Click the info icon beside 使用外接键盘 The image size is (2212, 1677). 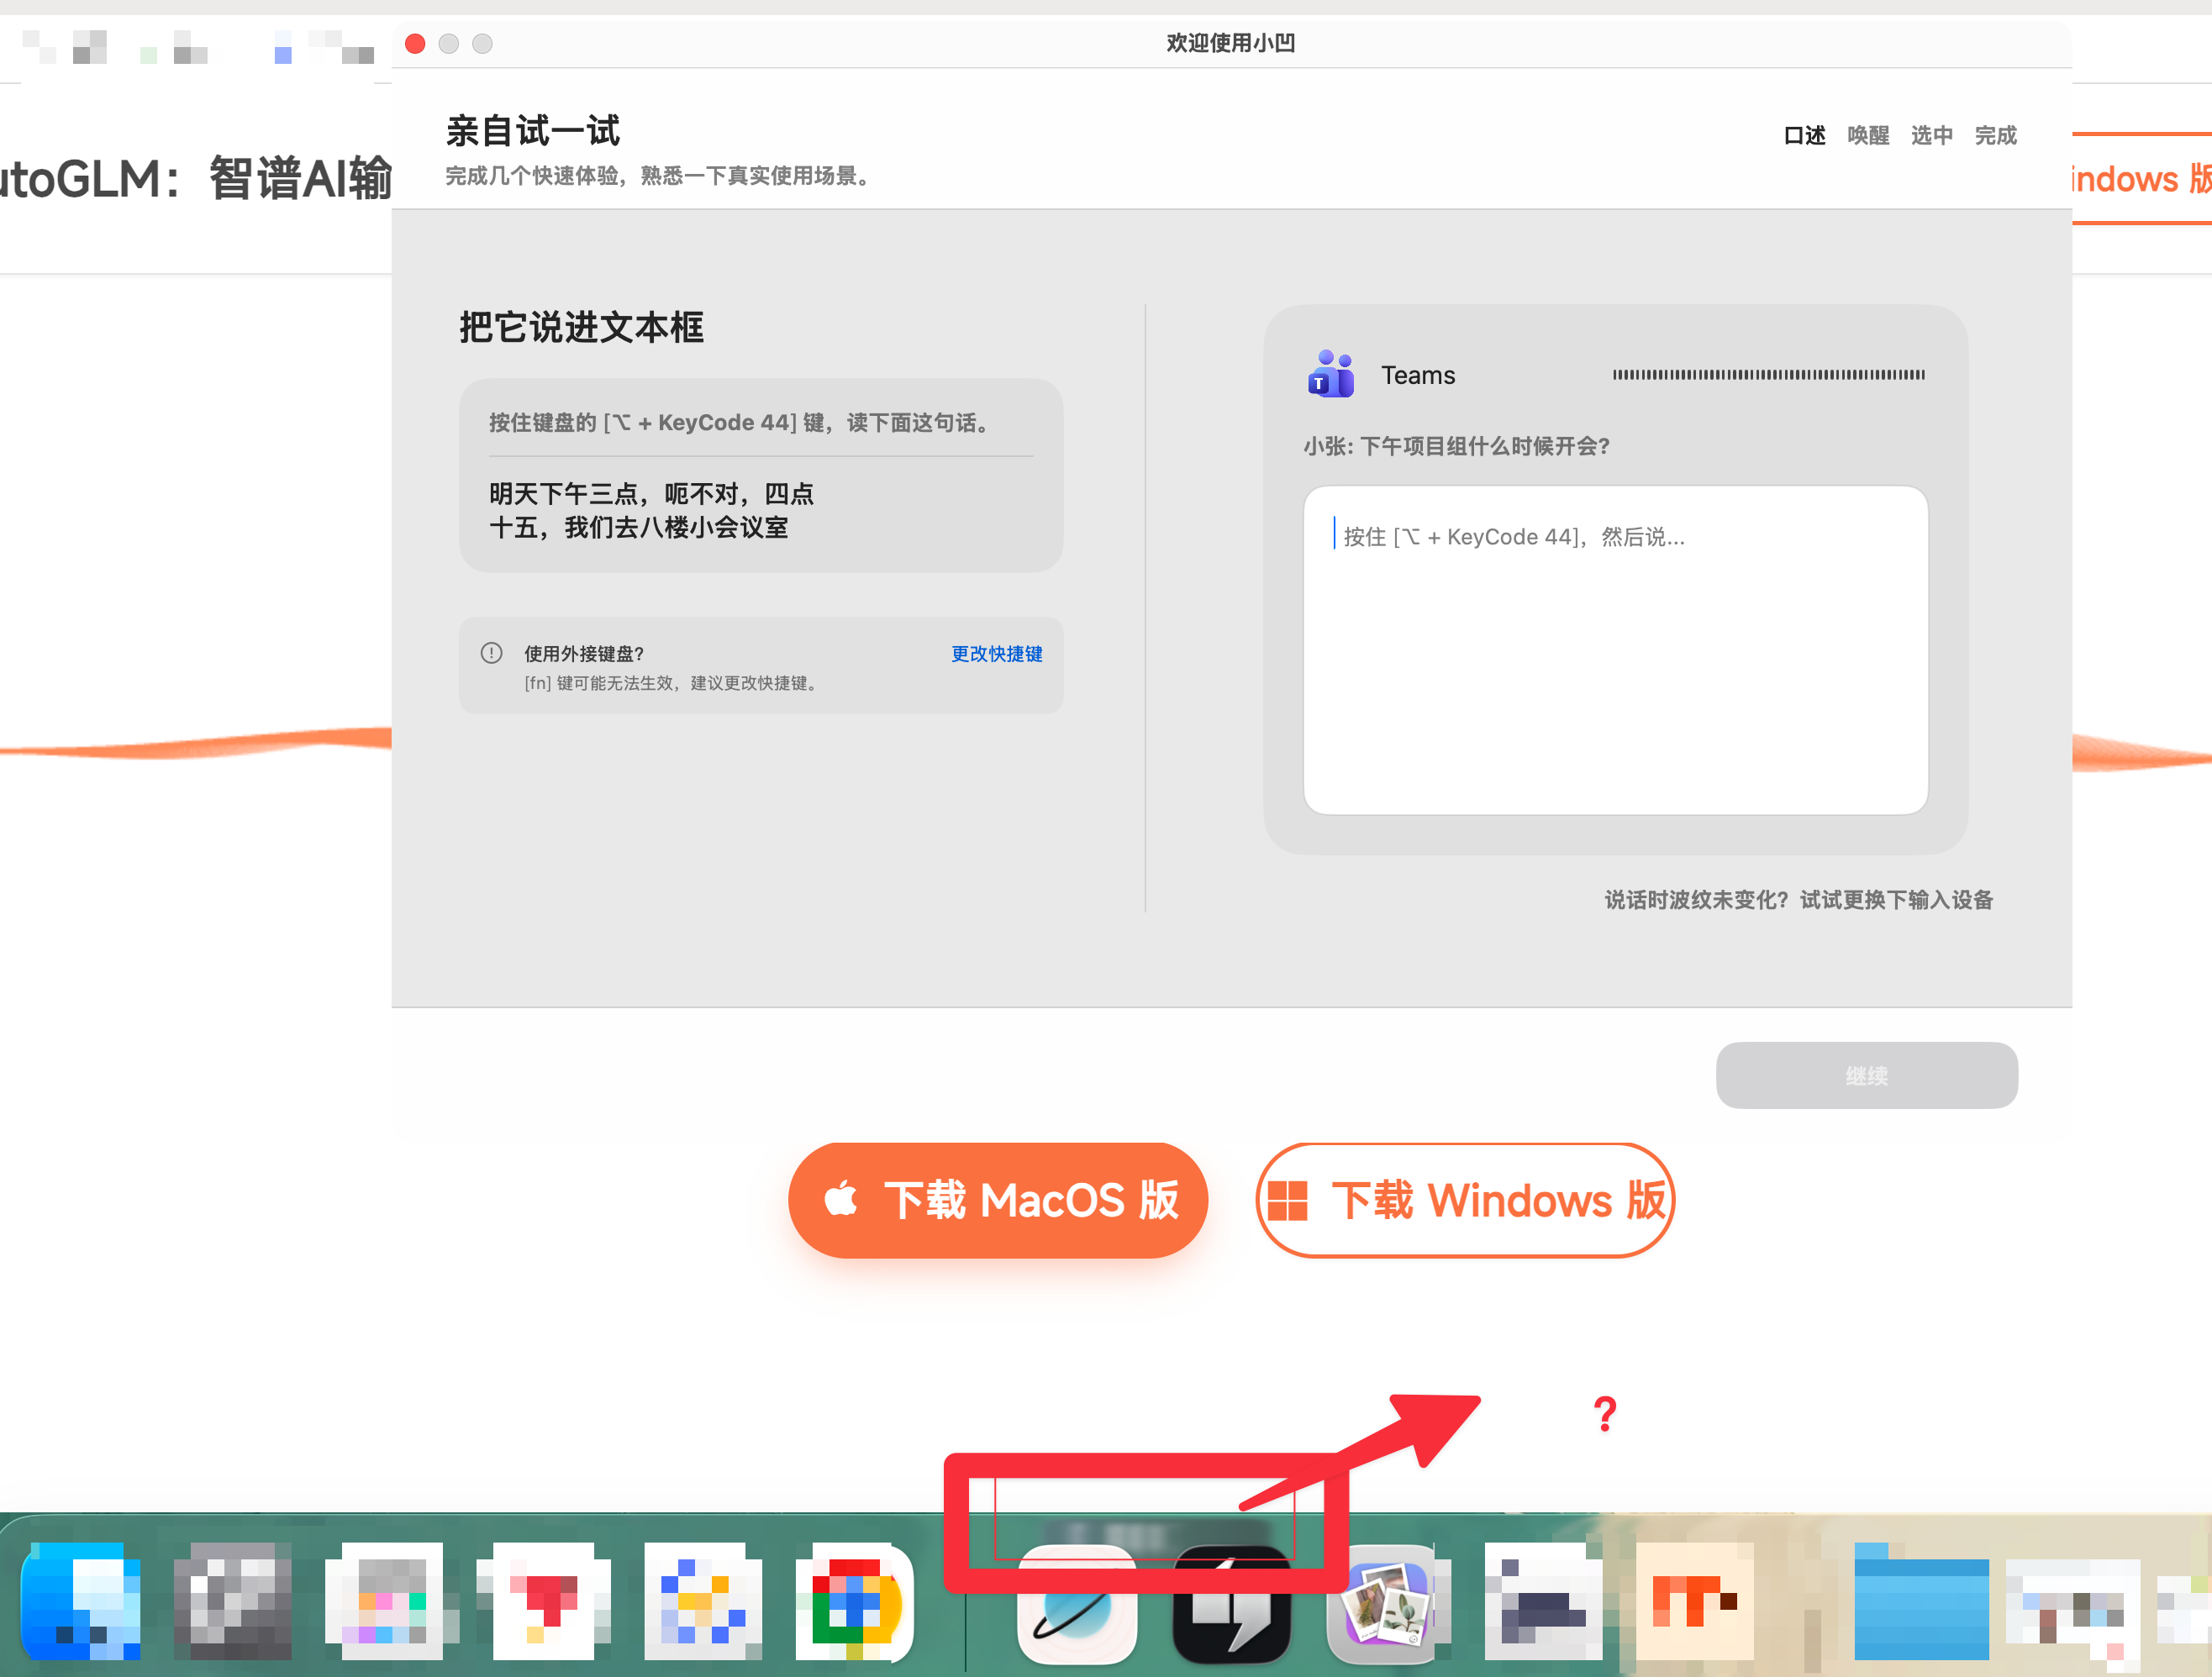[x=491, y=653]
